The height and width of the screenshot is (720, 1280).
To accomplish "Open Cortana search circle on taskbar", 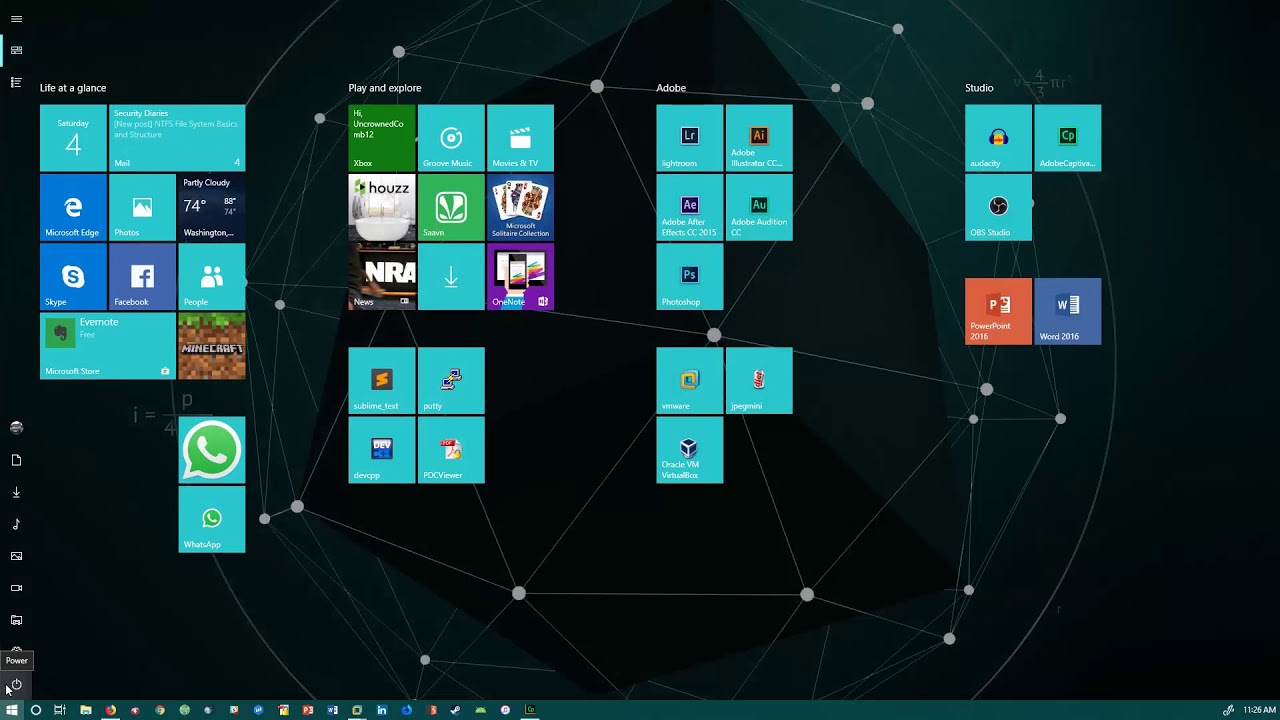I will click(x=36, y=710).
